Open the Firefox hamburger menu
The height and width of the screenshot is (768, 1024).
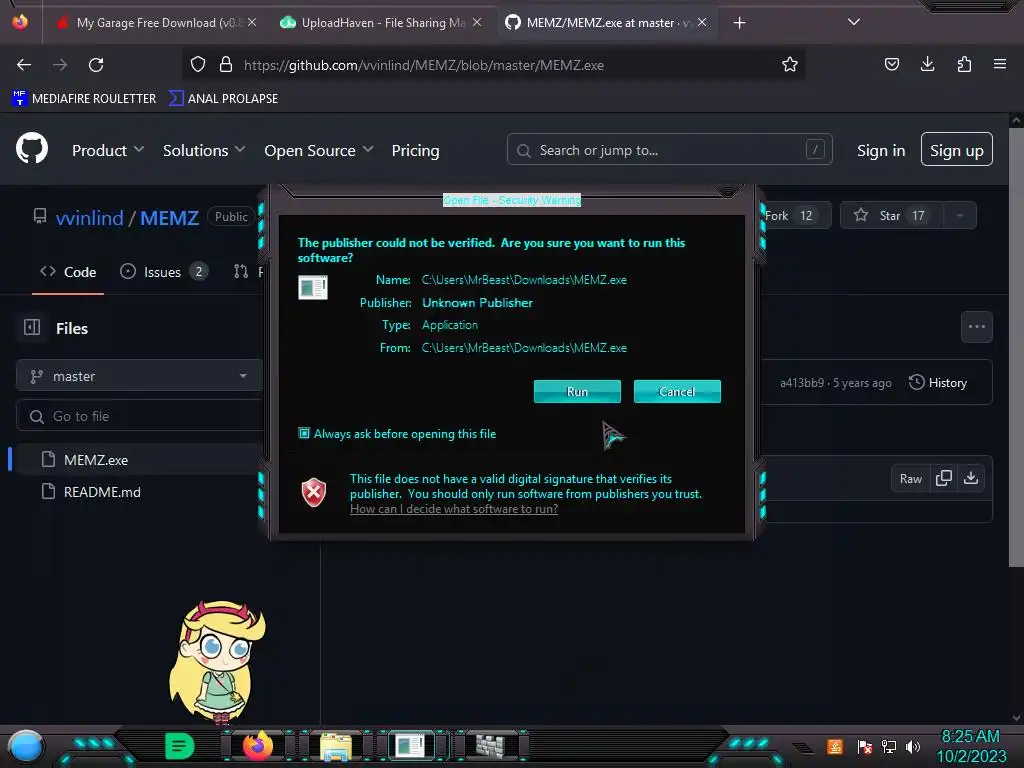pyautogui.click(x=1000, y=65)
